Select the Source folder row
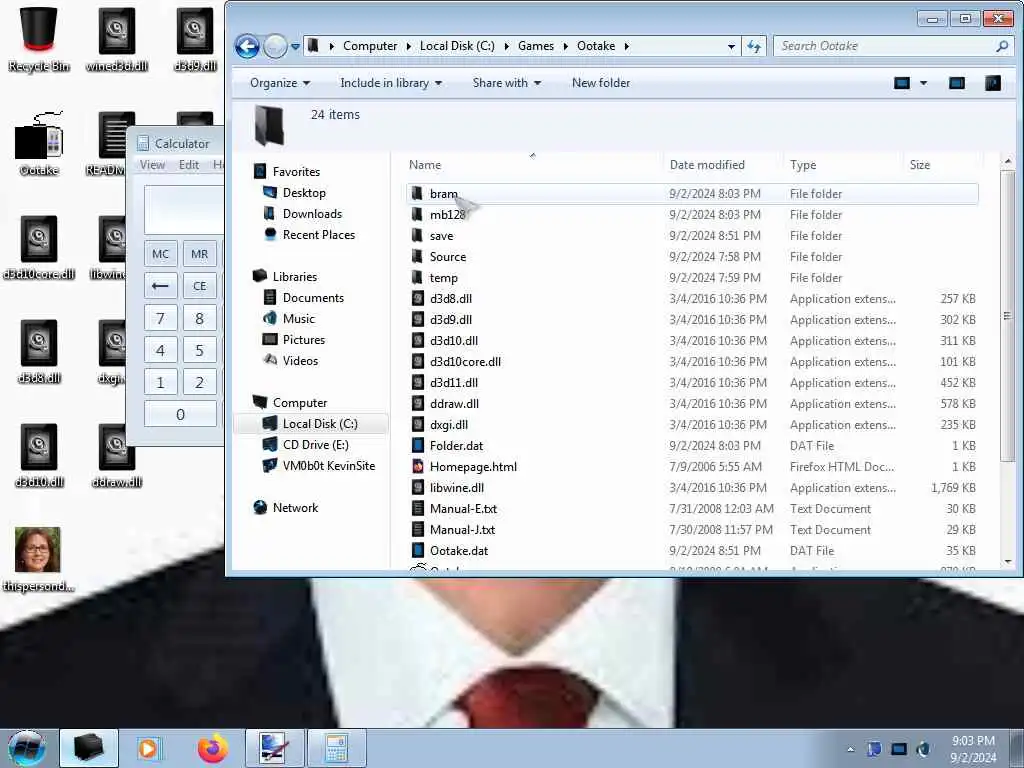 [x=692, y=257]
